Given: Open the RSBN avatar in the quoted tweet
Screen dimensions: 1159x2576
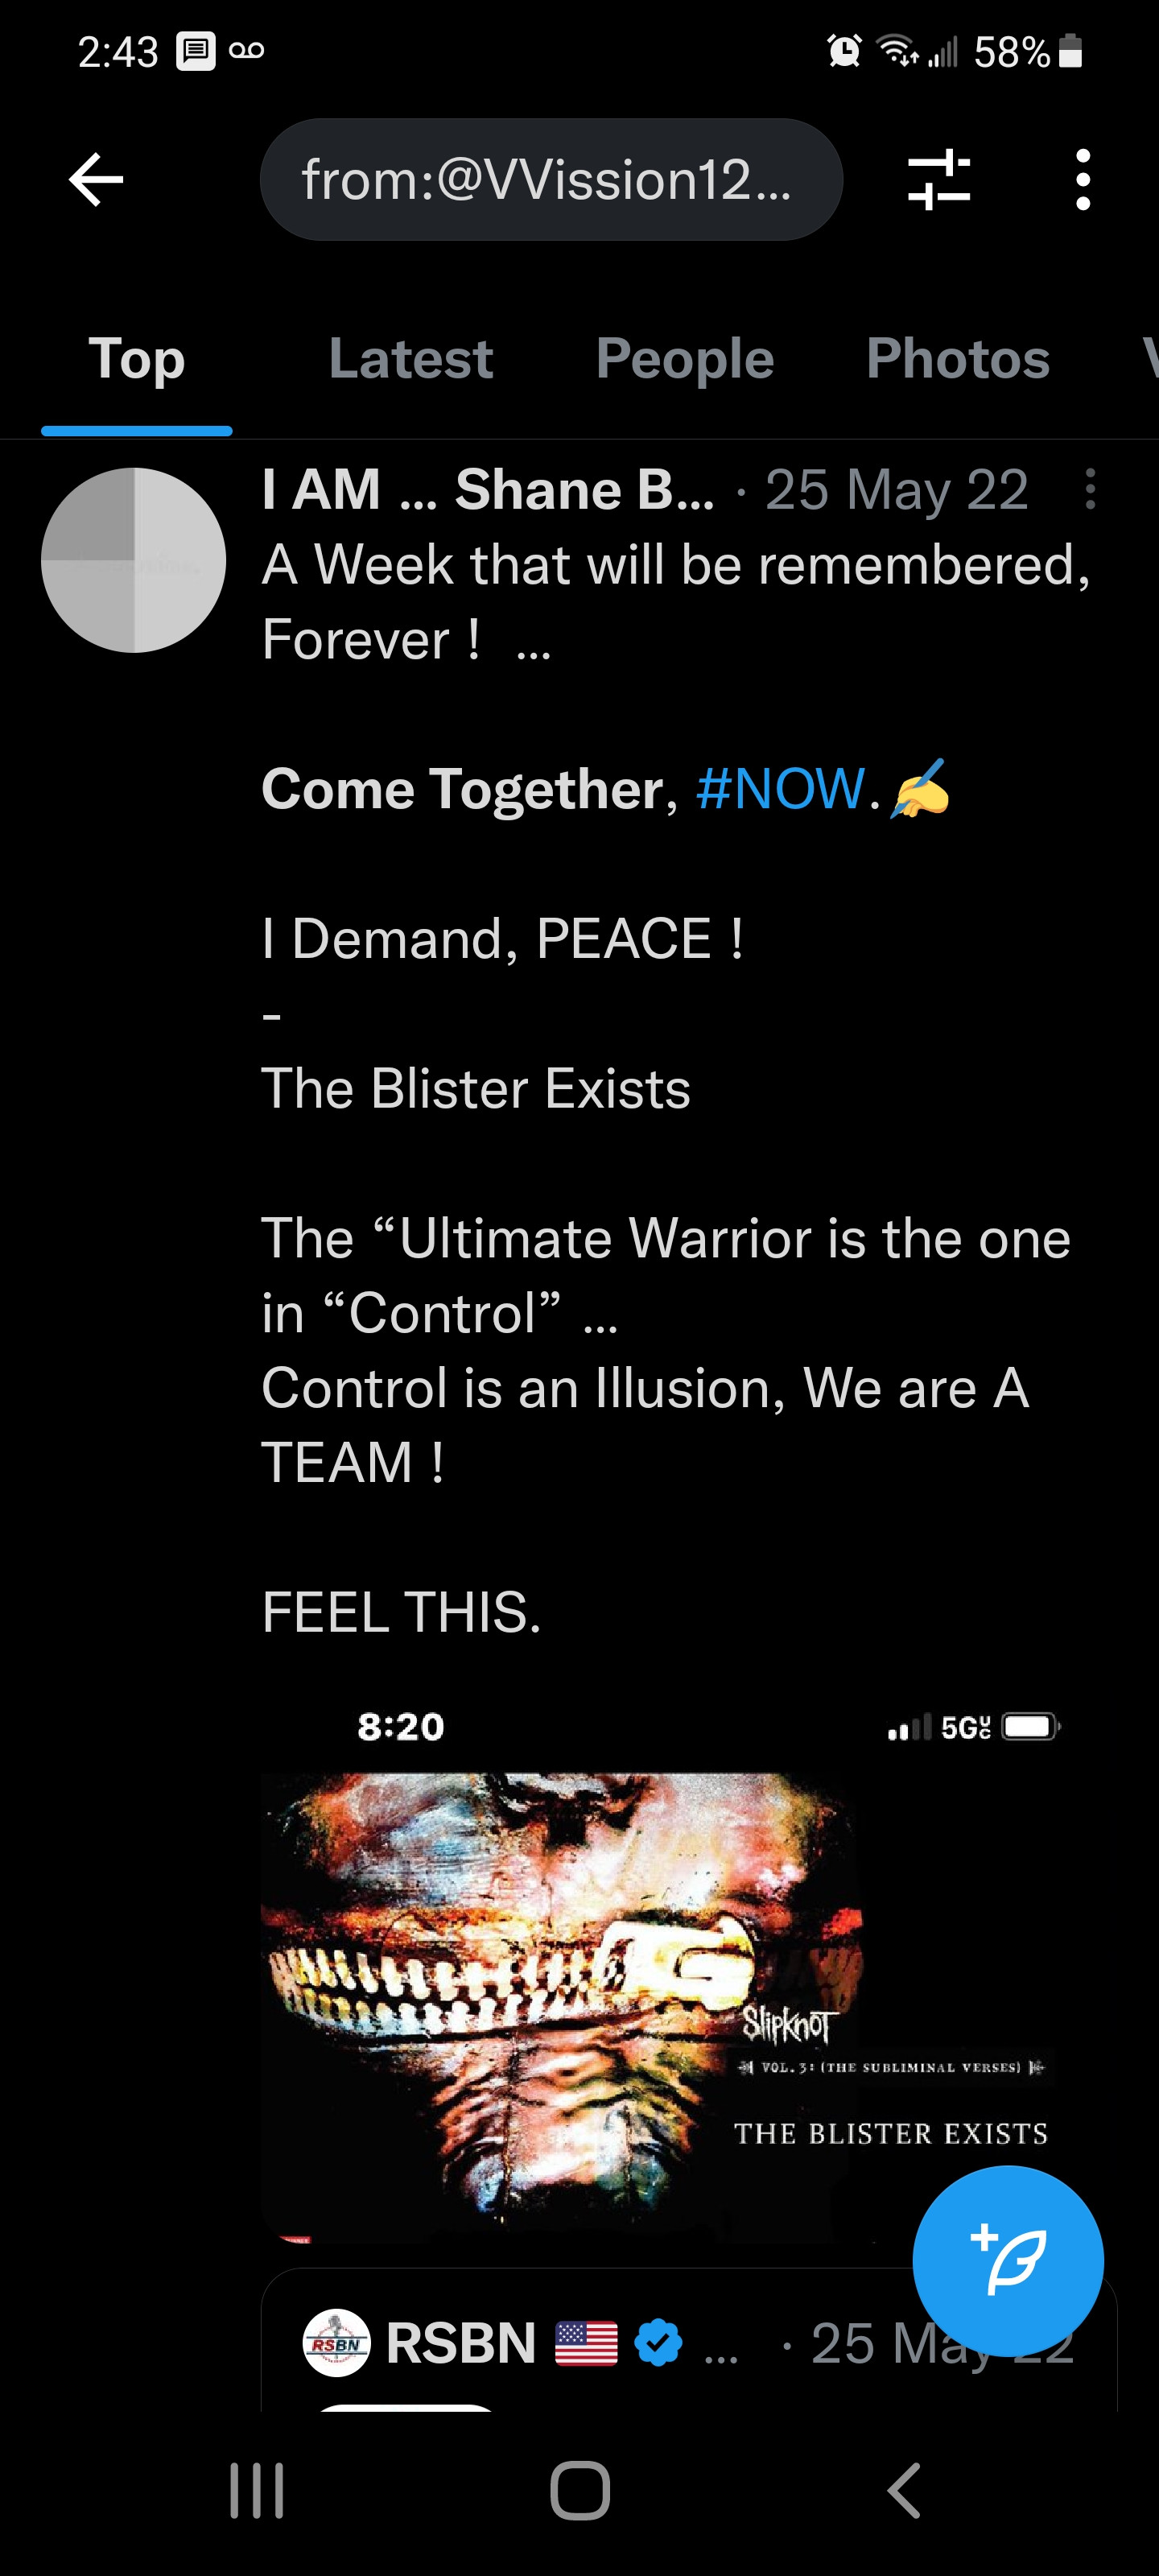Looking at the screenshot, I should [336, 2343].
